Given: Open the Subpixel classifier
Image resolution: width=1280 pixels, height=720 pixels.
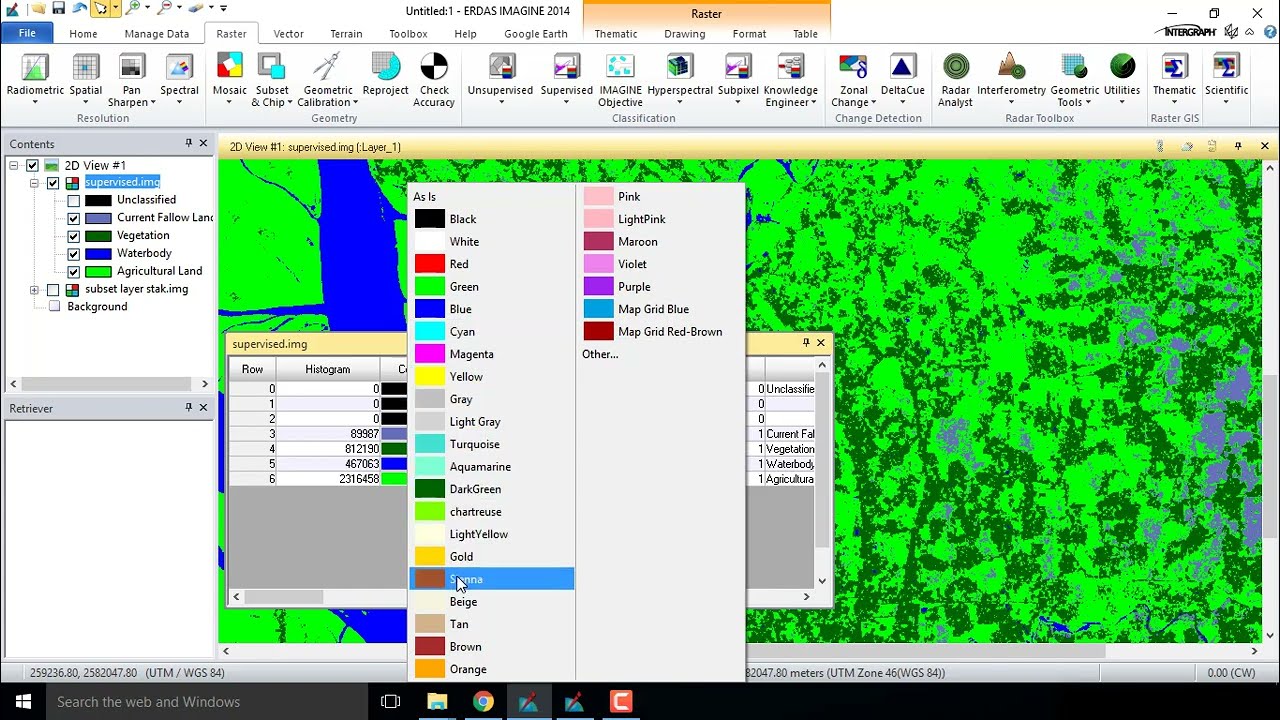Looking at the screenshot, I should point(738,78).
